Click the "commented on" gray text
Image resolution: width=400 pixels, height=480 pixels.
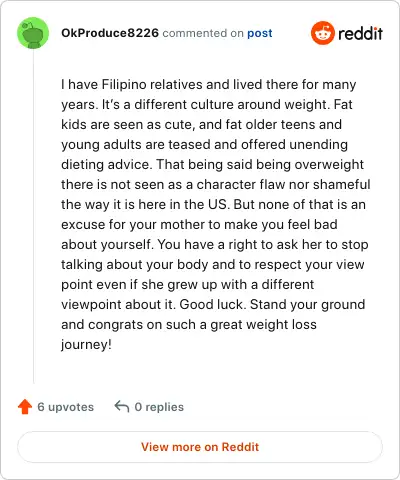[203, 33]
